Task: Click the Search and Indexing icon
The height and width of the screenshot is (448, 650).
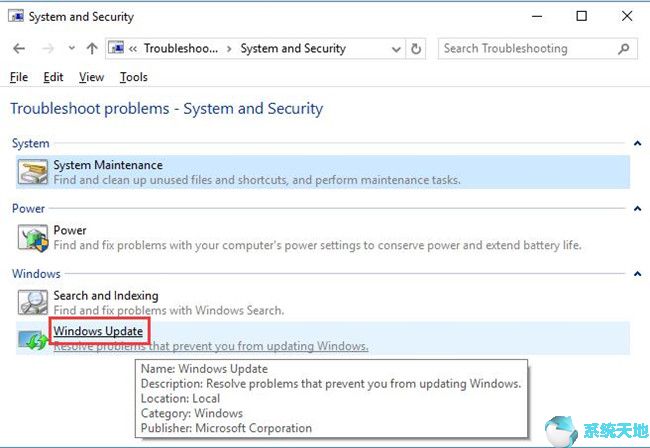Action: coord(32,303)
